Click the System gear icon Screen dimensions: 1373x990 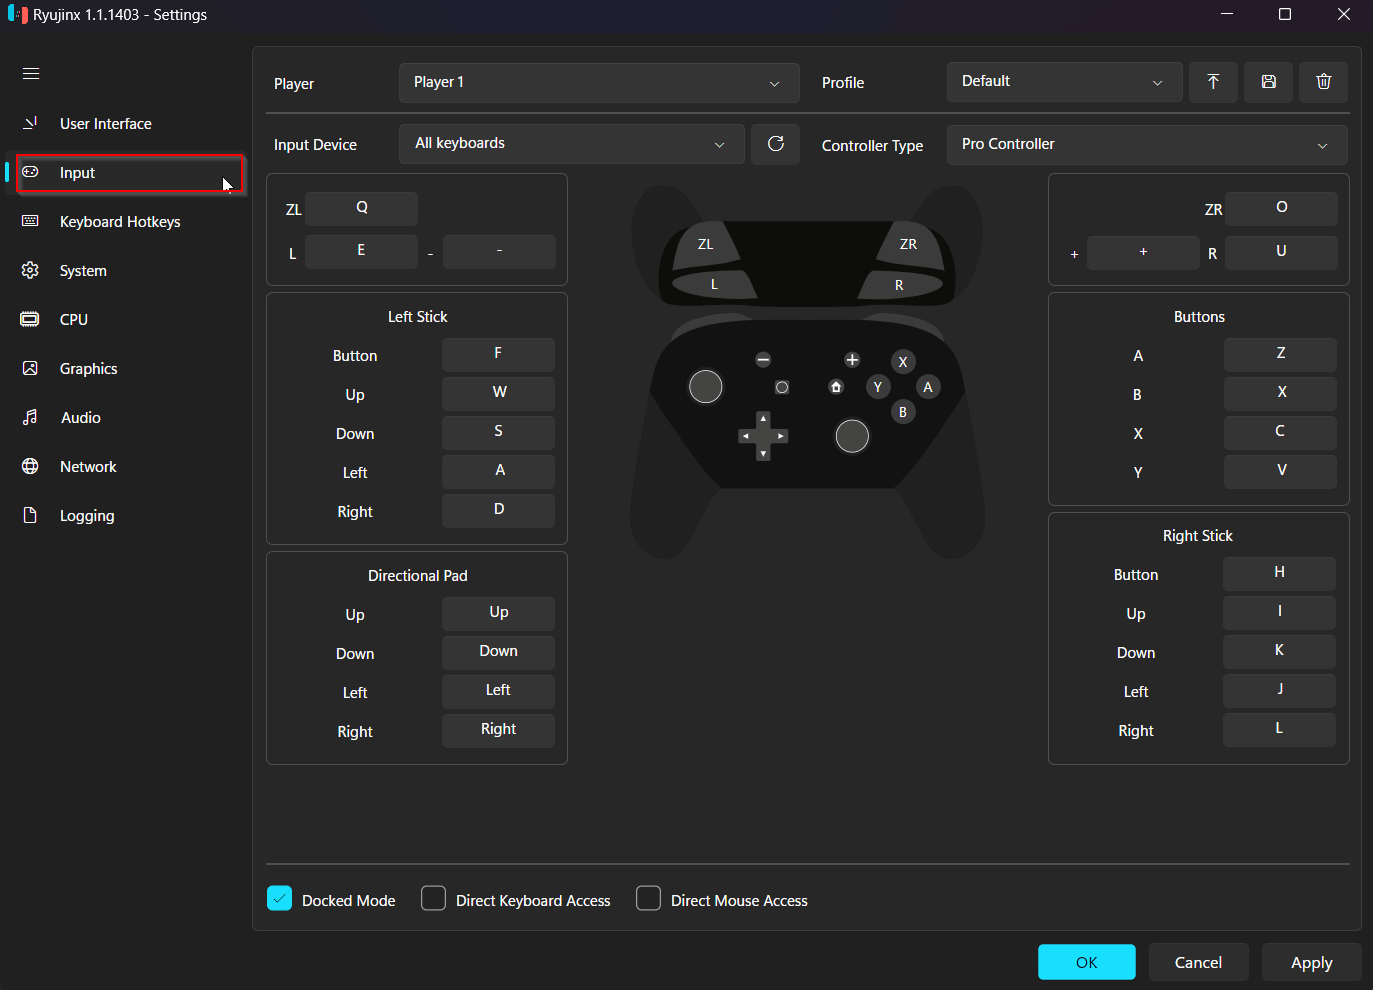(30, 270)
